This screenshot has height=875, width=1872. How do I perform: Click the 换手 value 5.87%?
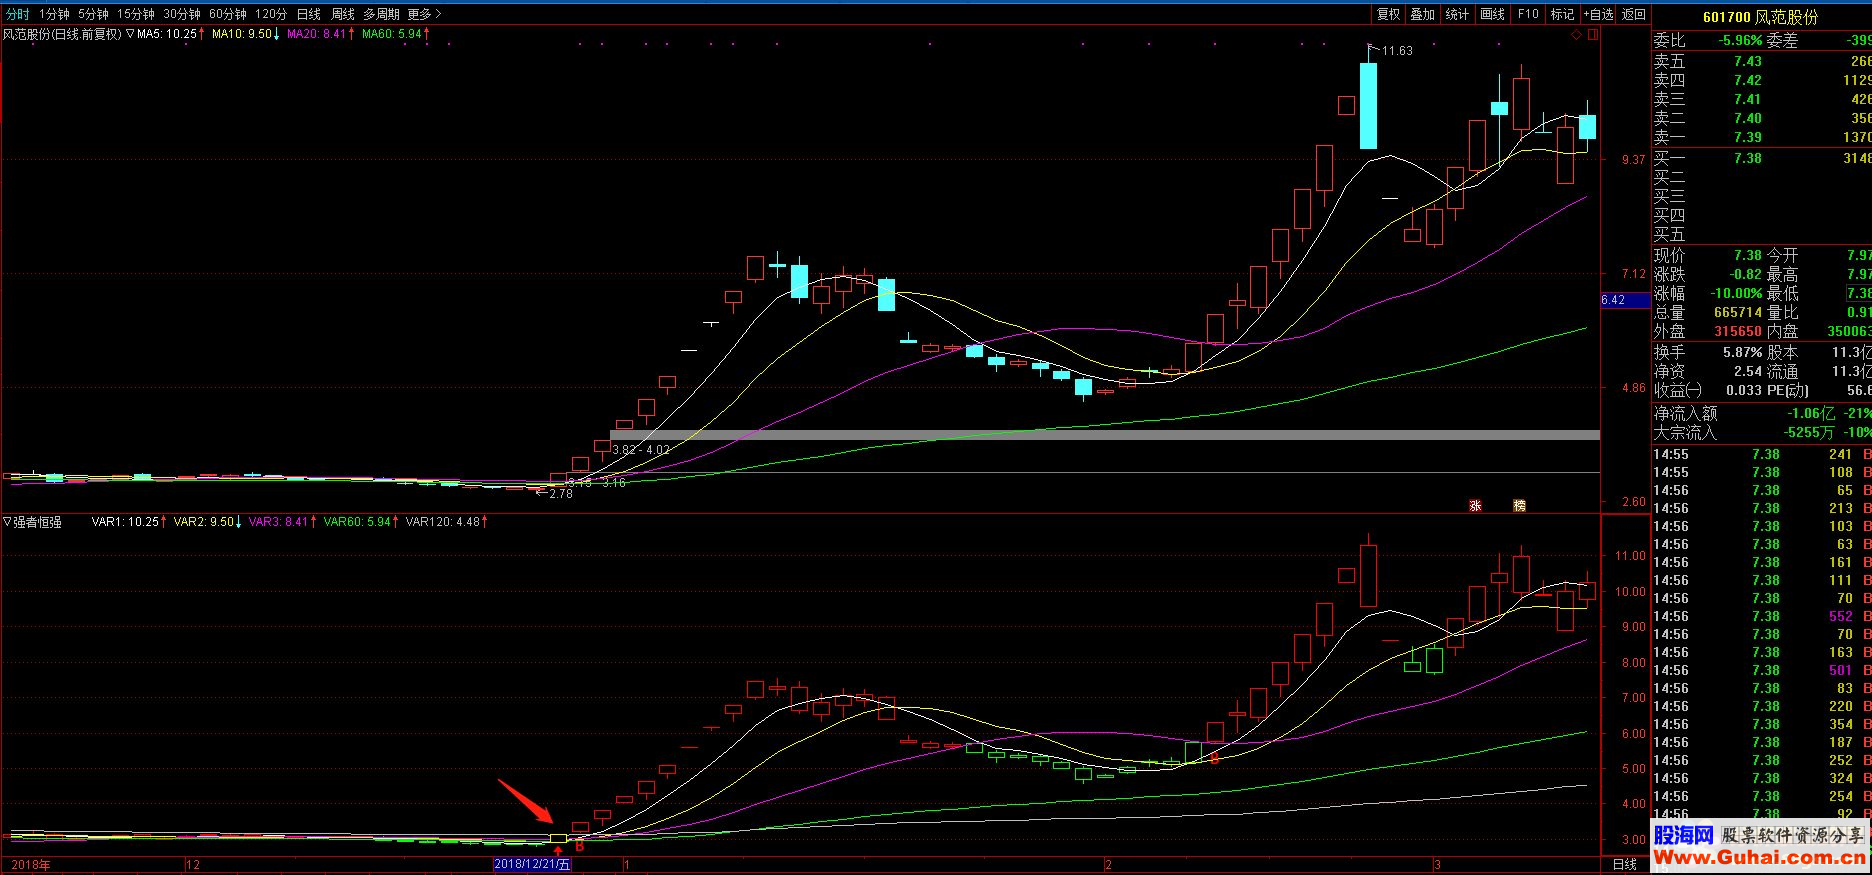1741,353
